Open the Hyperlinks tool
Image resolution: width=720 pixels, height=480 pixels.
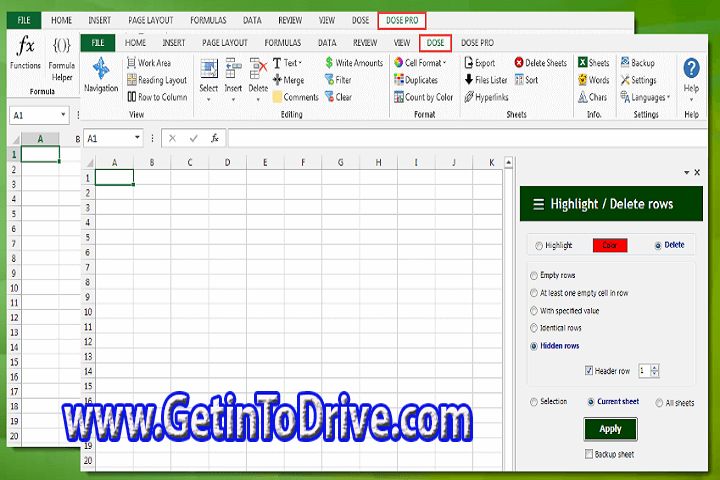[486, 97]
